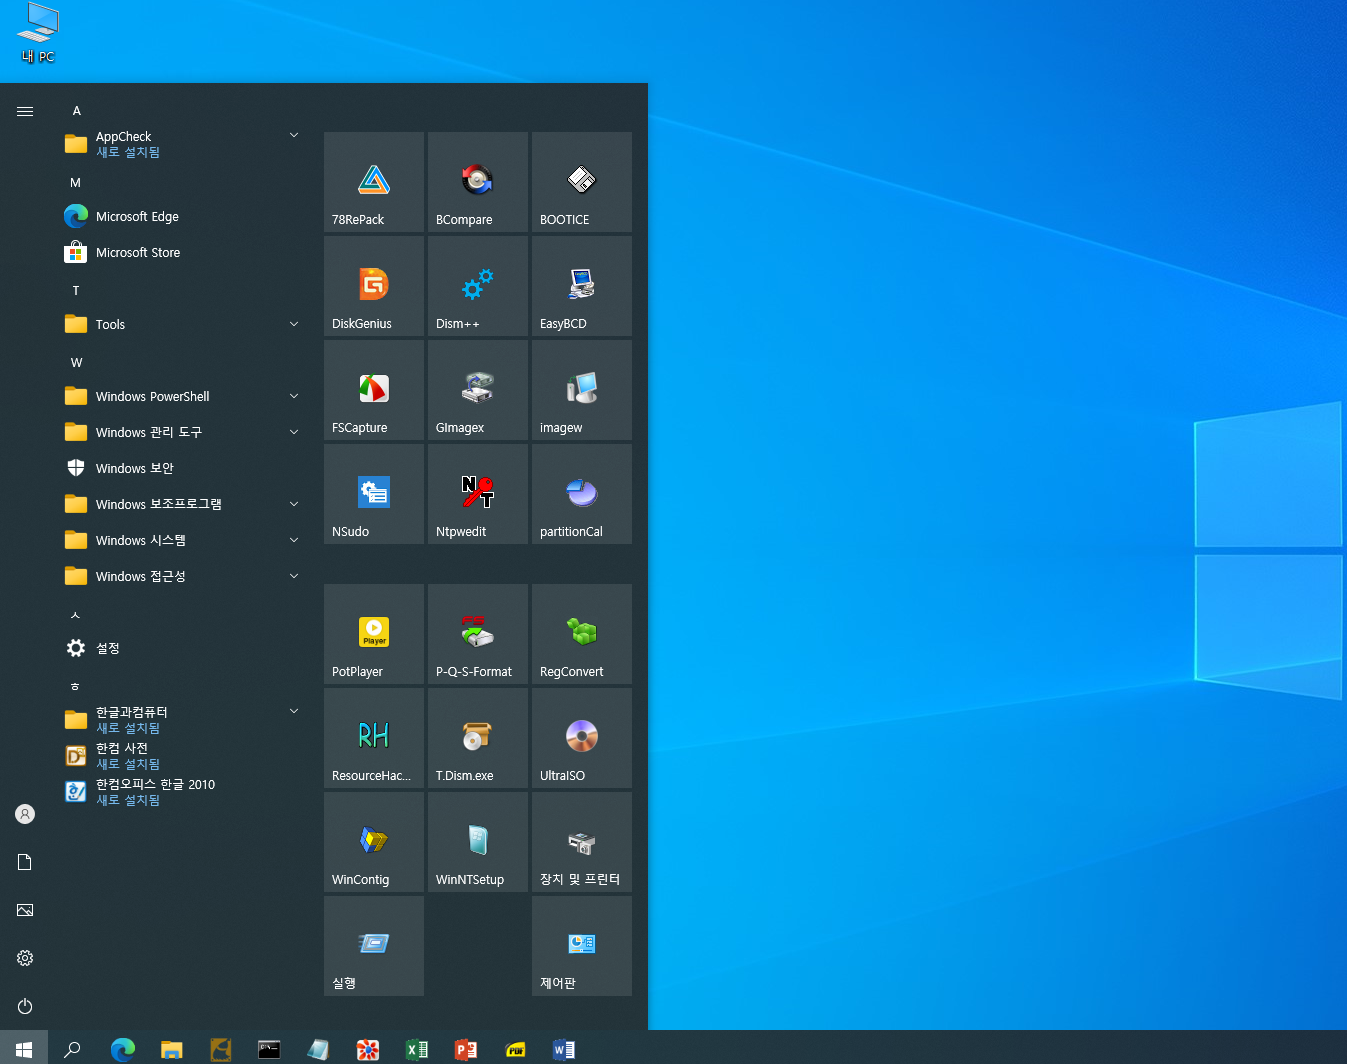Expand Windows 시스템 folder
This screenshot has width=1347, height=1064.
[x=182, y=540]
